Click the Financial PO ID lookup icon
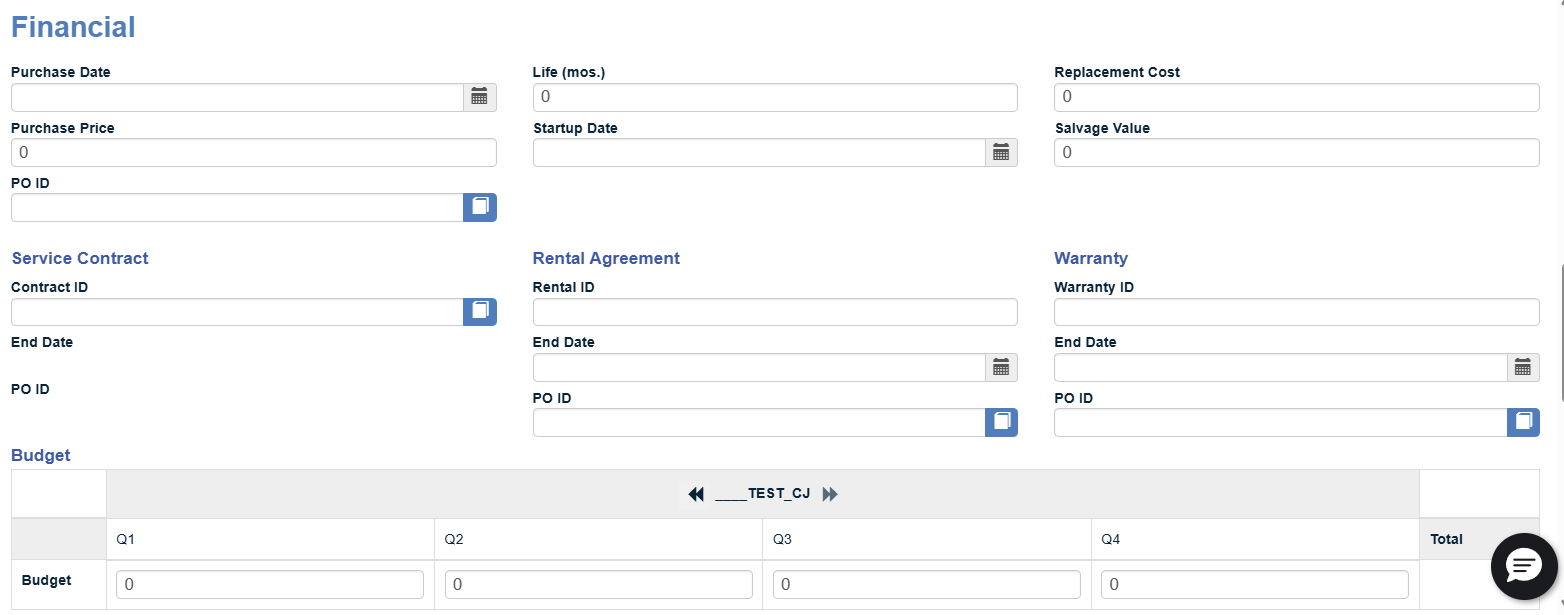This screenshot has width=1564, height=615. 480,207
